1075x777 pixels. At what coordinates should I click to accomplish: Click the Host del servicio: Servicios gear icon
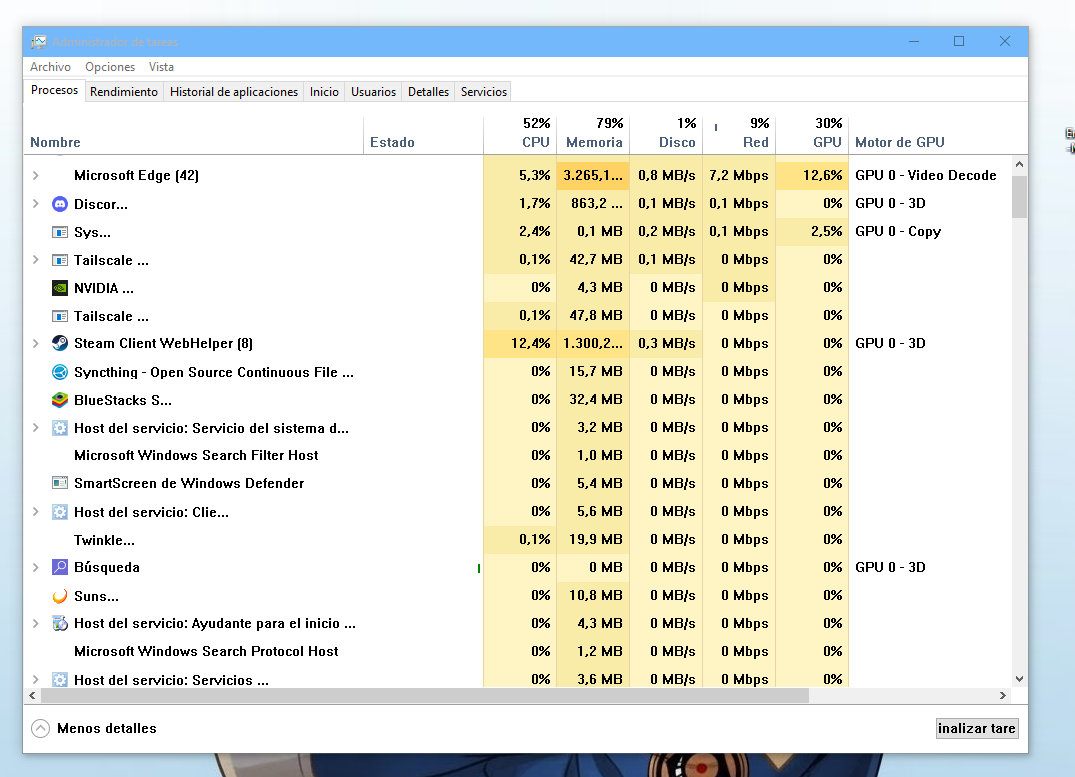(x=60, y=680)
